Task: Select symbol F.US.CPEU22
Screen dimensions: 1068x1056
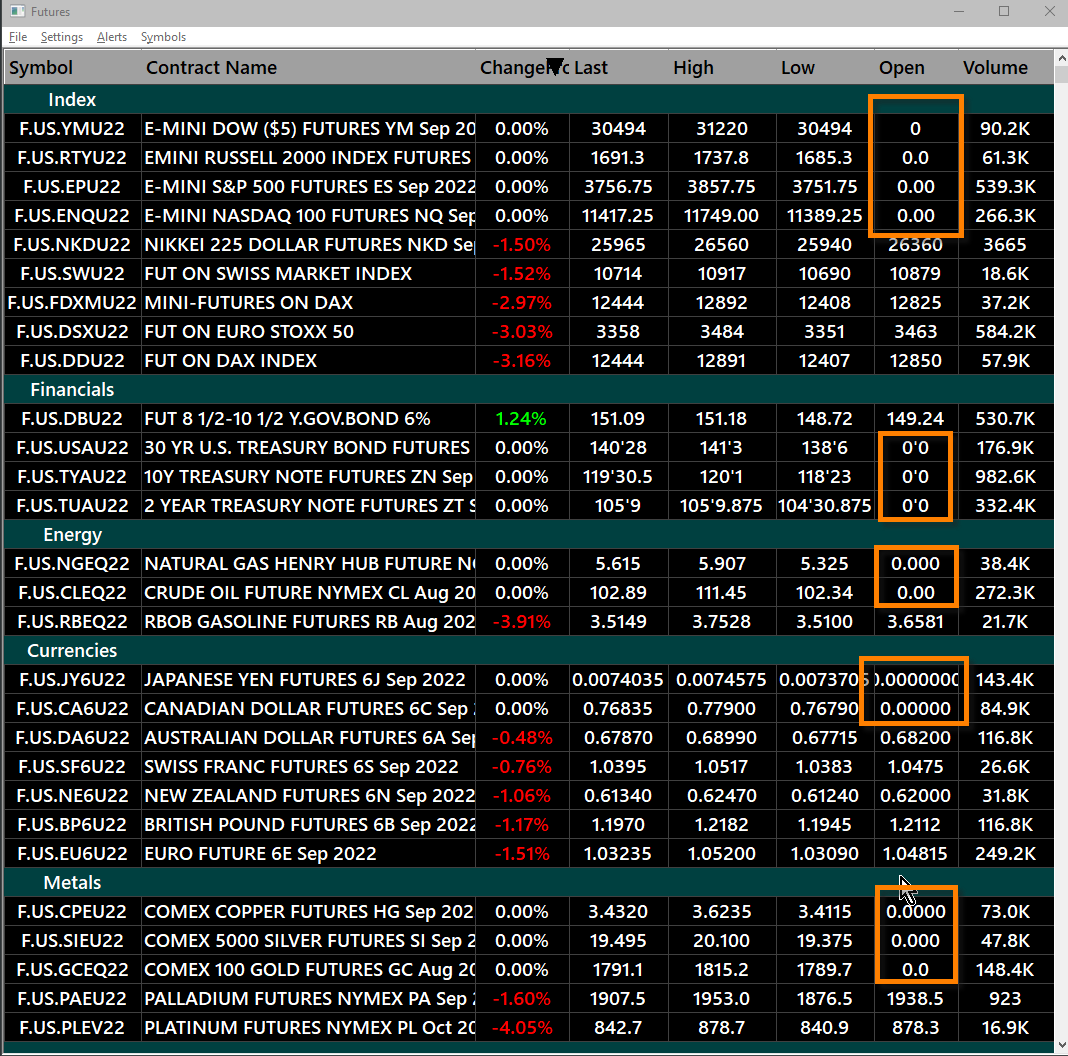Action: click(x=72, y=912)
